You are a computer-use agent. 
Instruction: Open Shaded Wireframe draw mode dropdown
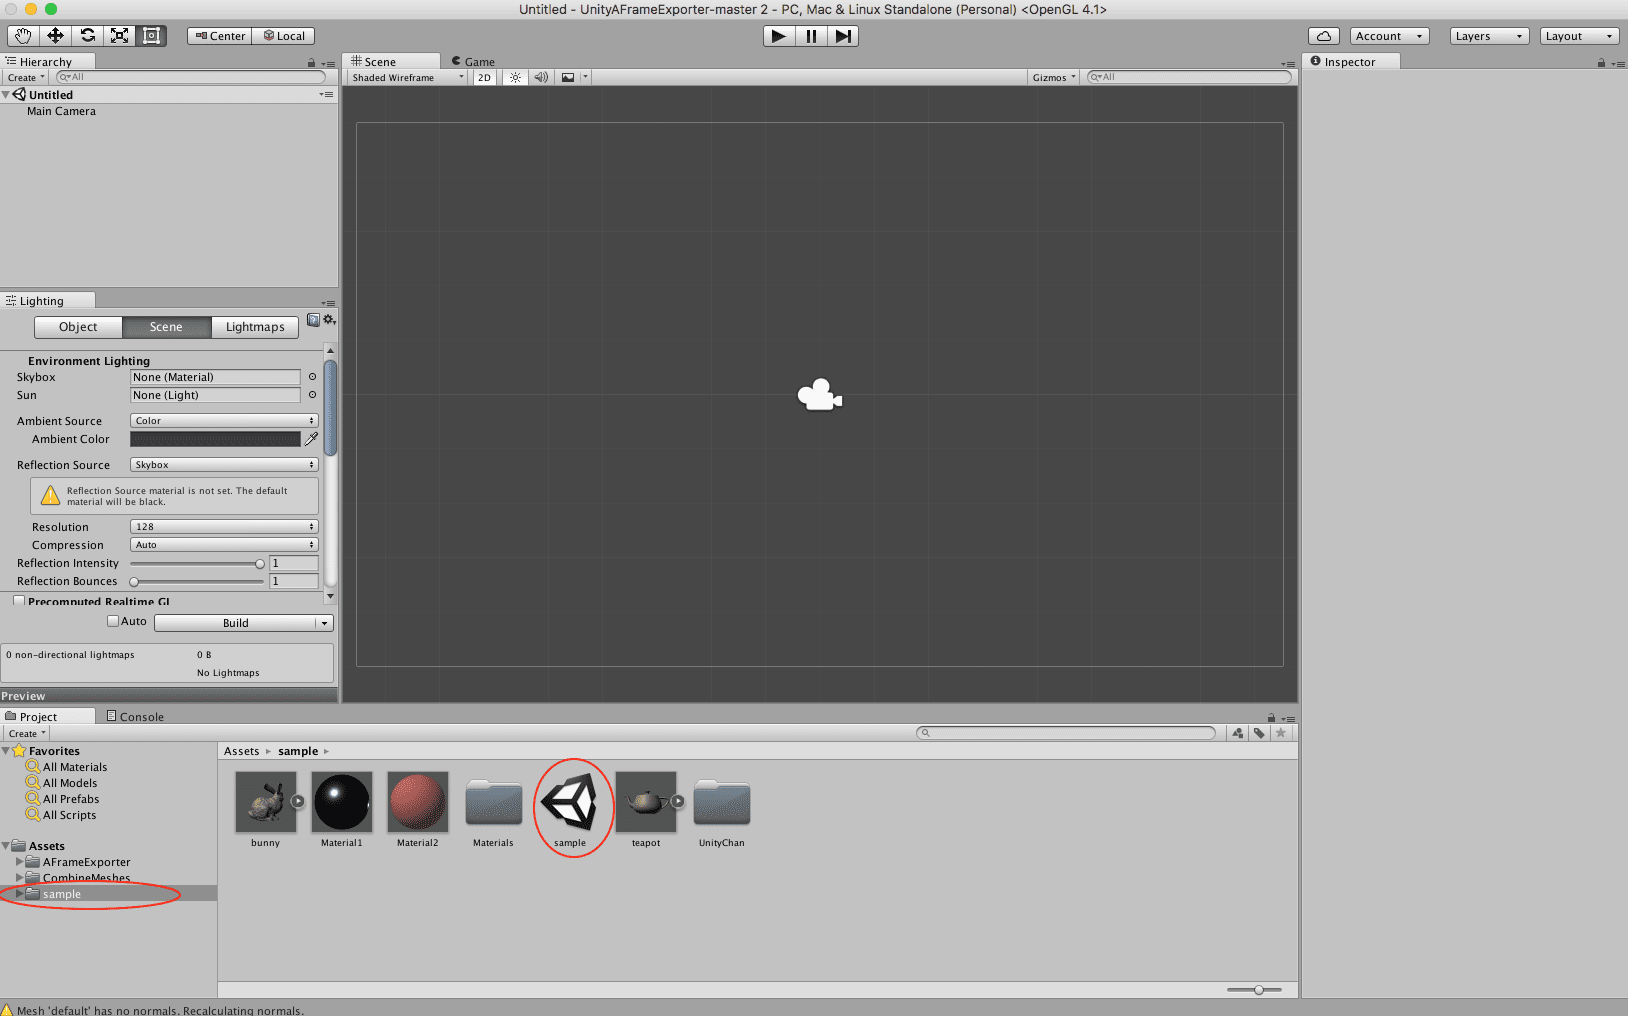pos(407,77)
